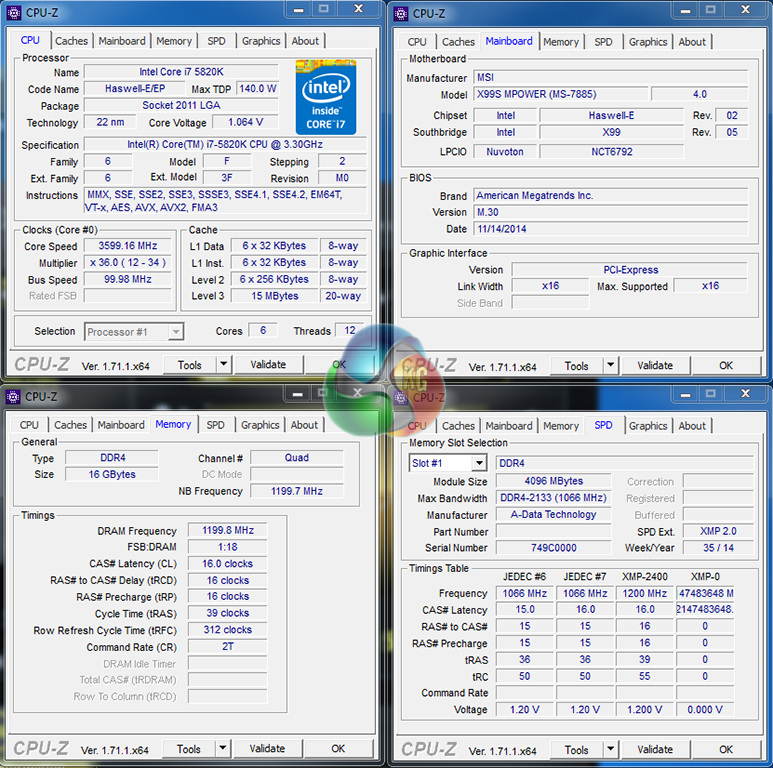Click Tools button in the CPU window
This screenshot has height=768, width=773.
pyautogui.click(x=190, y=365)
